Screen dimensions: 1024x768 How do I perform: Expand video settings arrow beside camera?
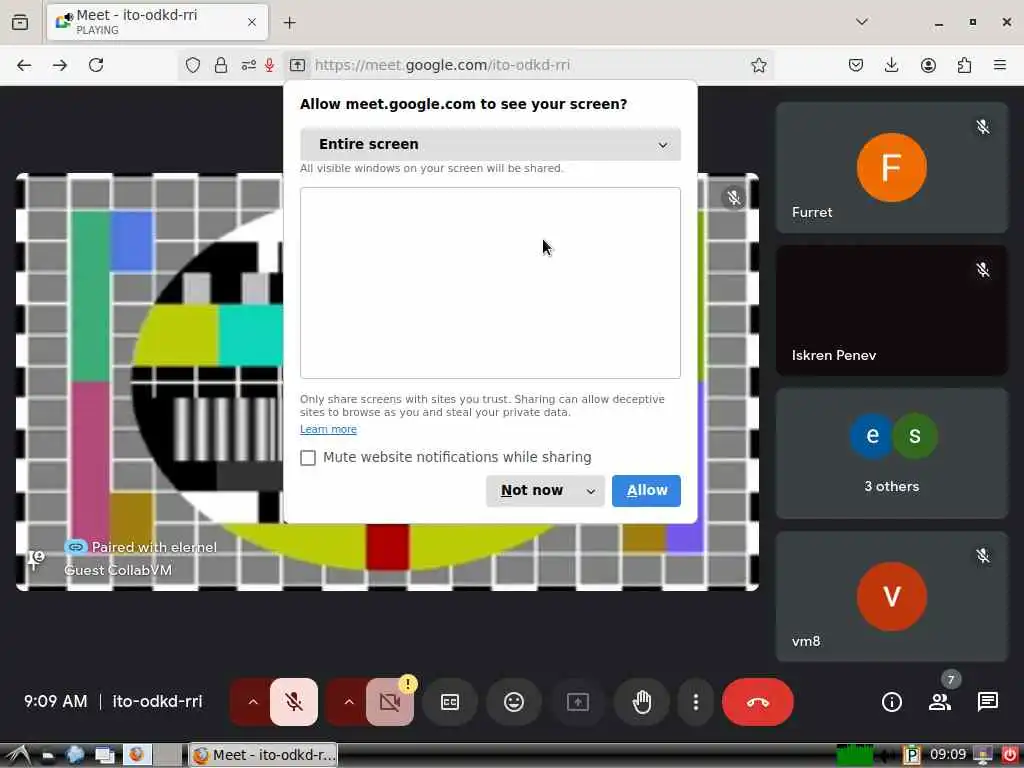click(x=349, y=702)
